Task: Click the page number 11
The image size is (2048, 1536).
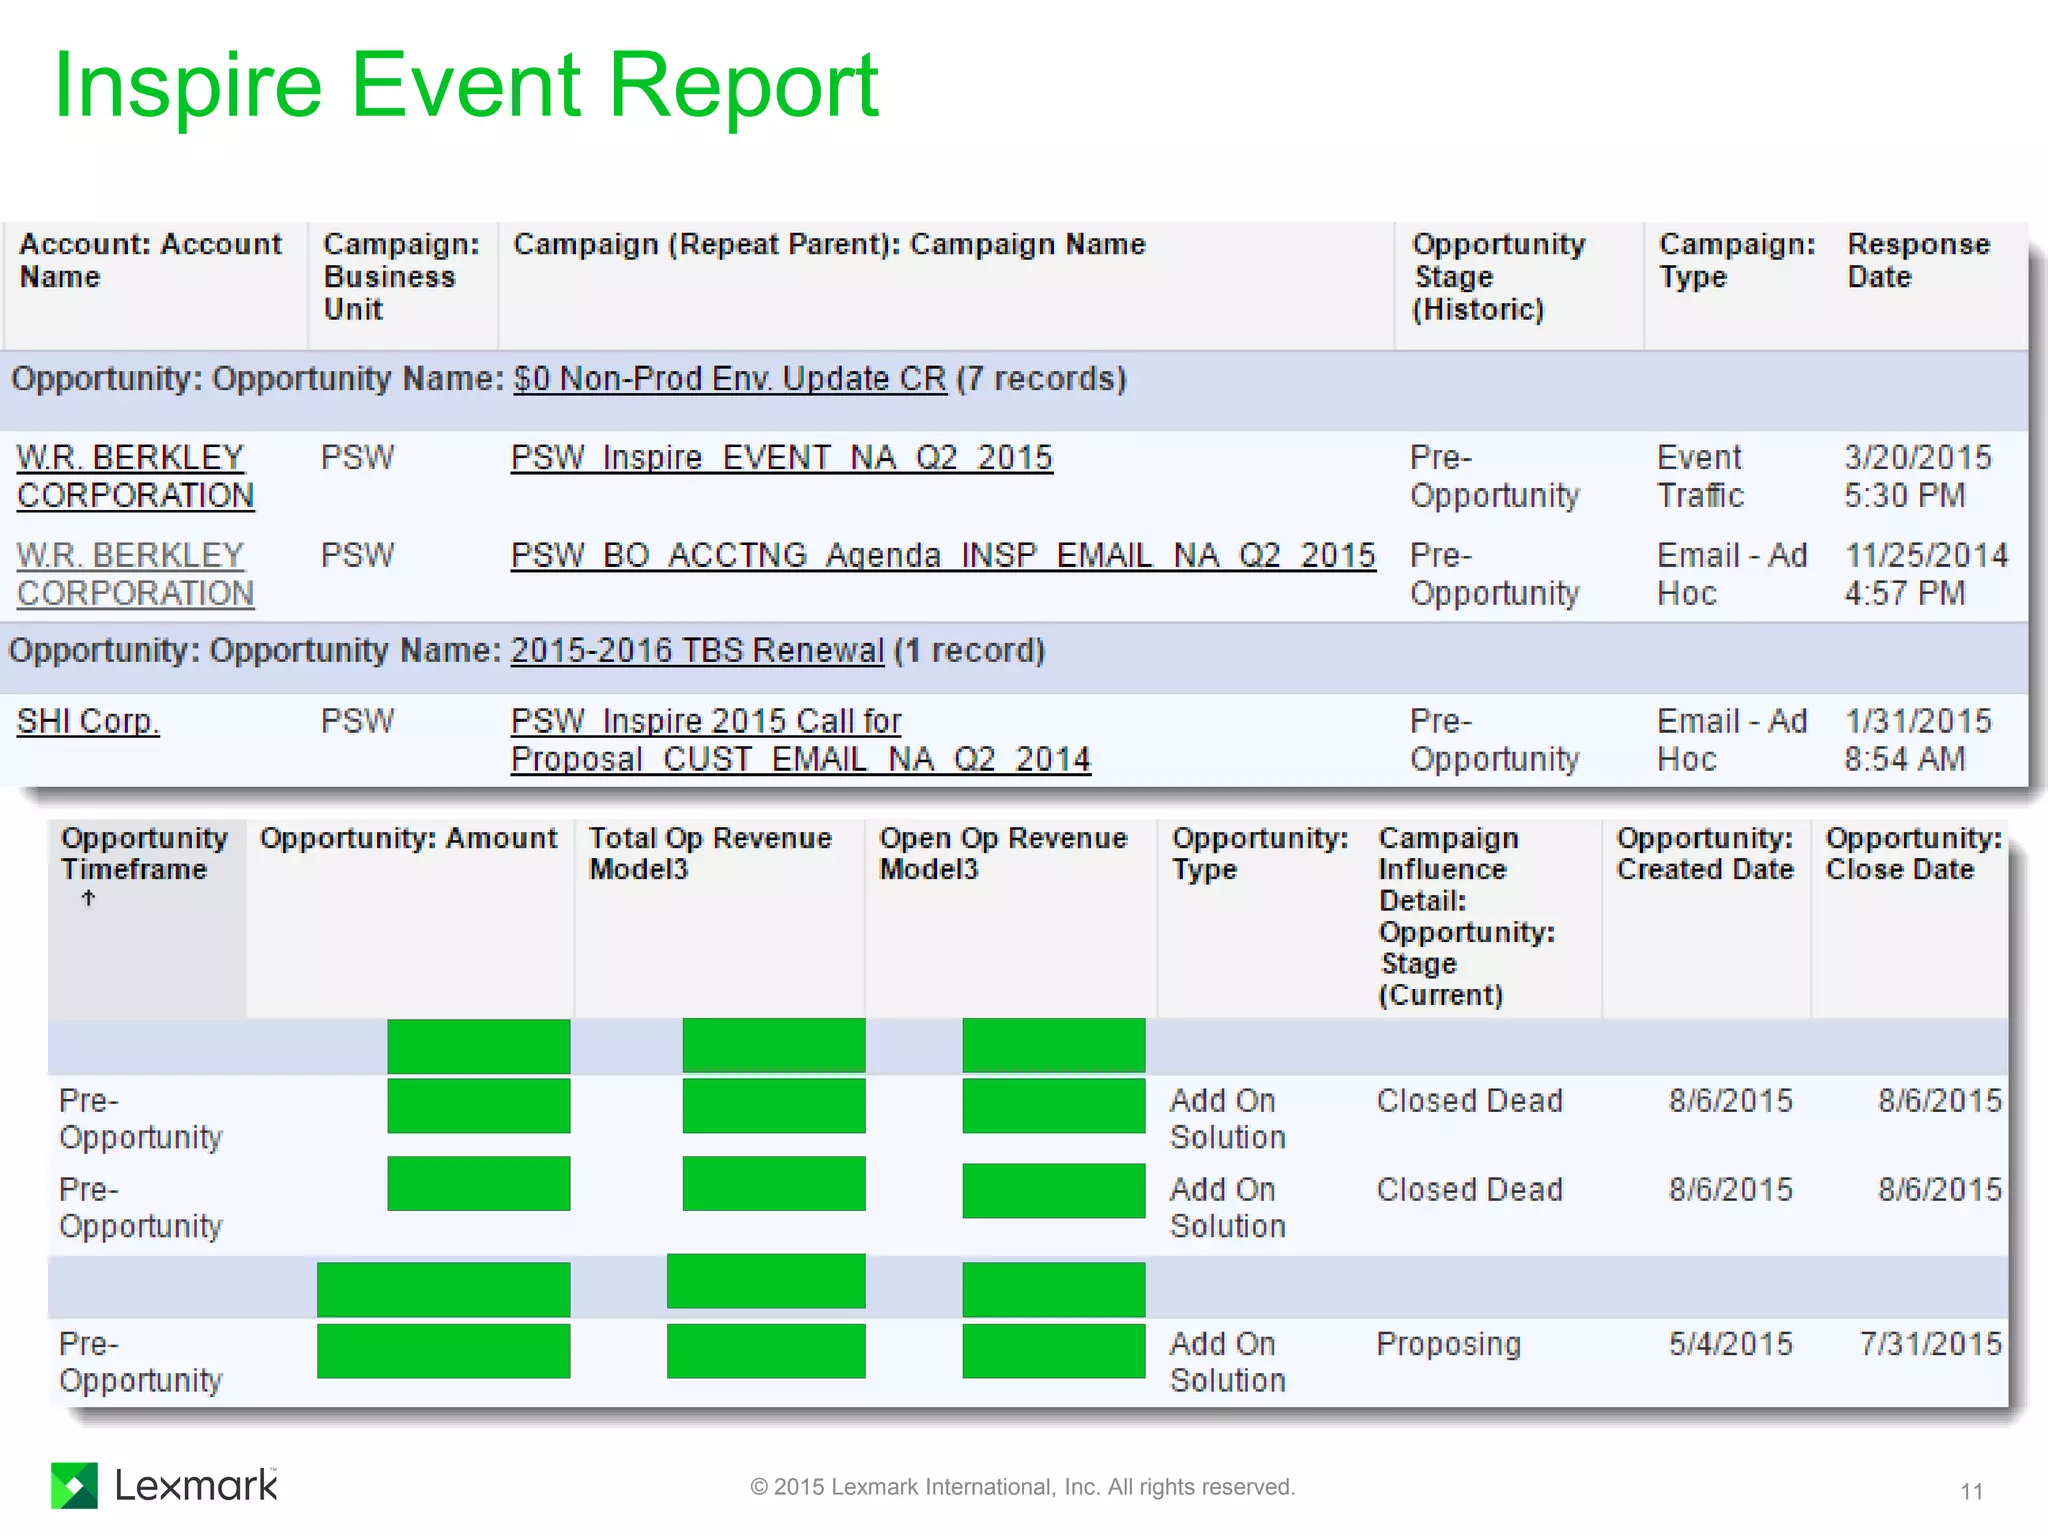Action: point(1971,1492)
